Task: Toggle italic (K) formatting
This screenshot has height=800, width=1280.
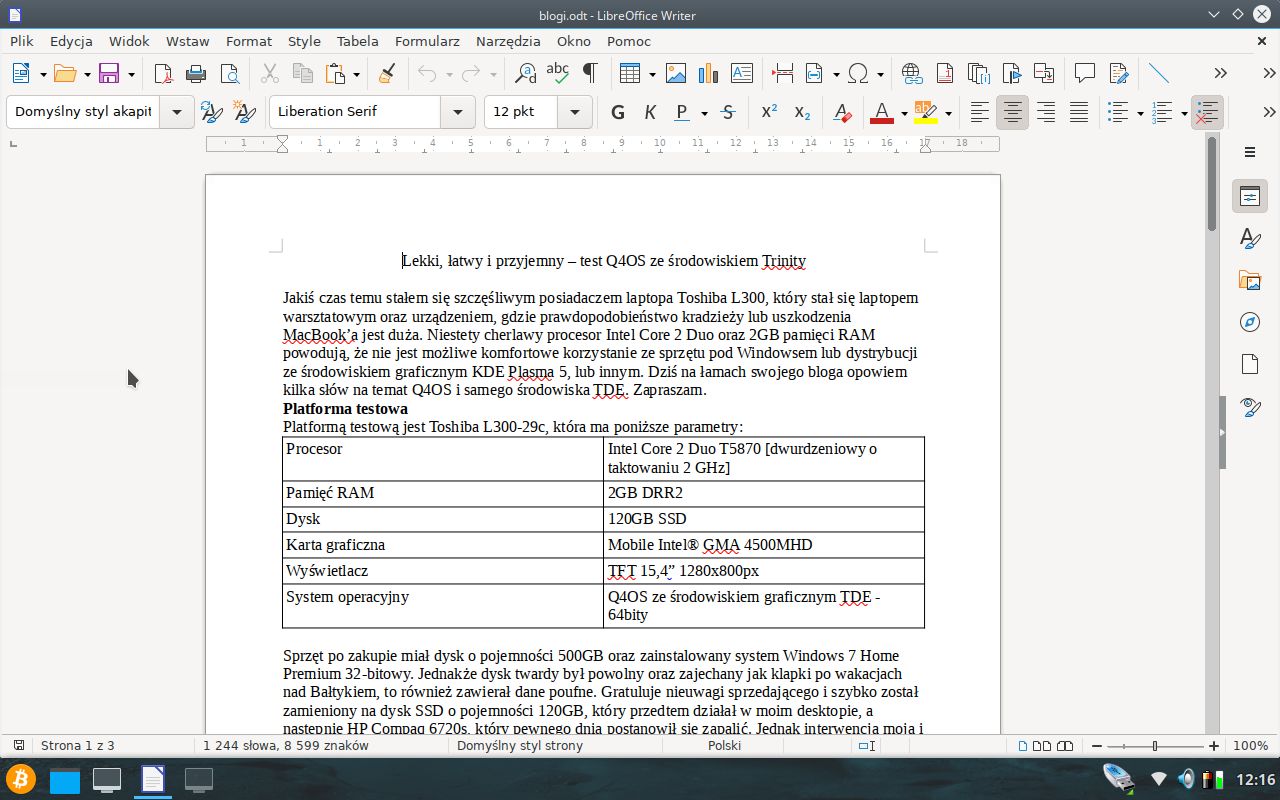Action: (x=651, y=112)
